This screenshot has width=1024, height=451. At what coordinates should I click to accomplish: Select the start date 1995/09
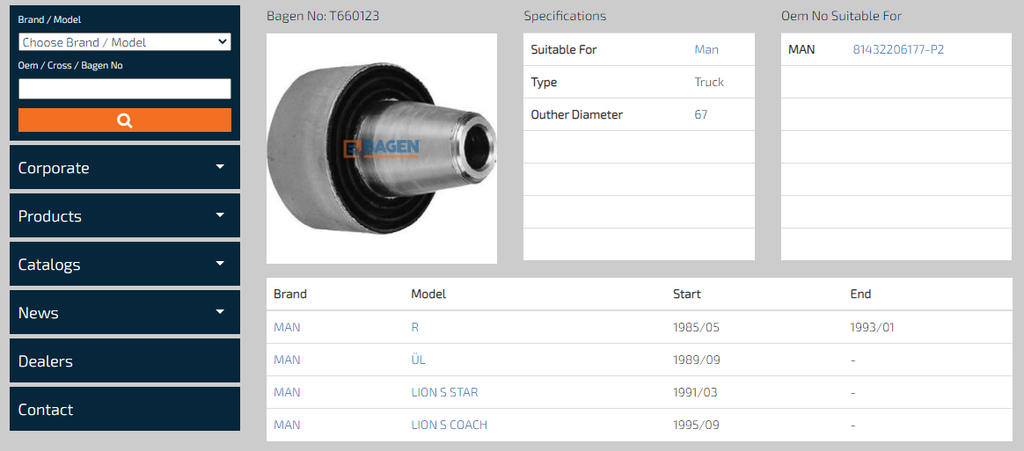click(696, 425)
